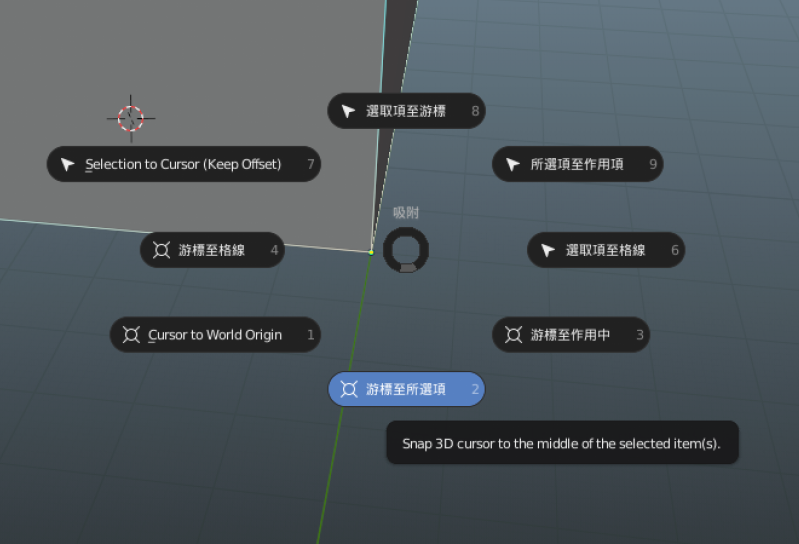Screen dimensions: 799x544
Task: Click cursor icon on 游標至格線 entry
Action: click(x=162, y=250)
